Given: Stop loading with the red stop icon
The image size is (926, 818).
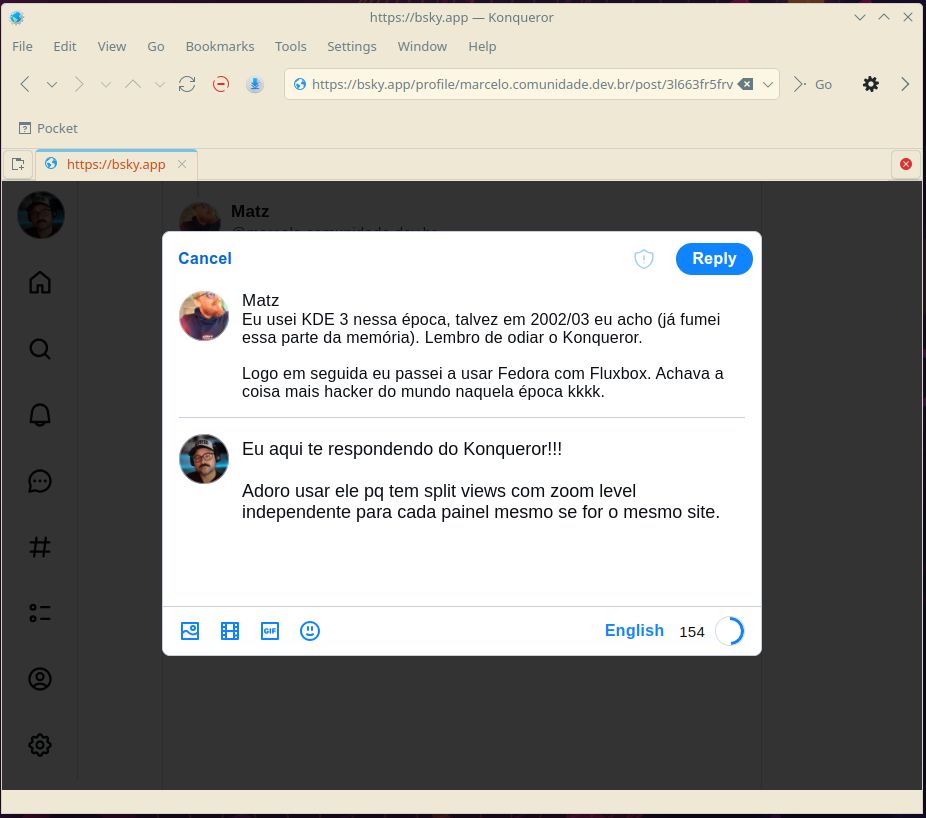Looking at the screenshot, I should (221, 84).
